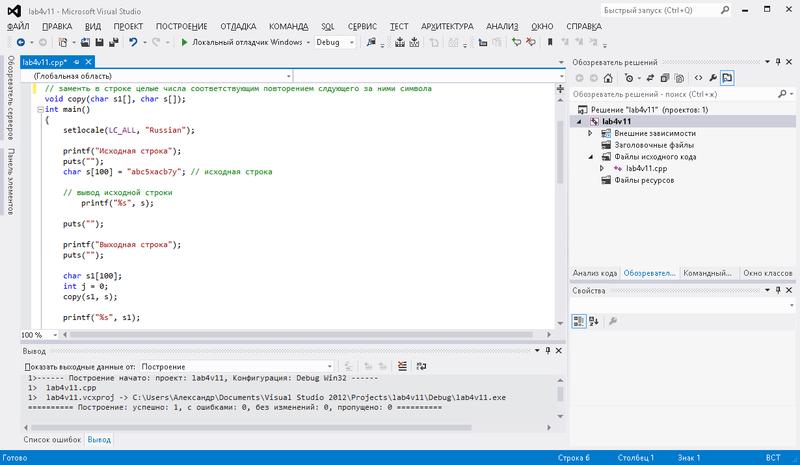Click the Collapse All icon in Solution Explorer
The image size is (800, 465).
pyautogui.click(x=665, y=77)
